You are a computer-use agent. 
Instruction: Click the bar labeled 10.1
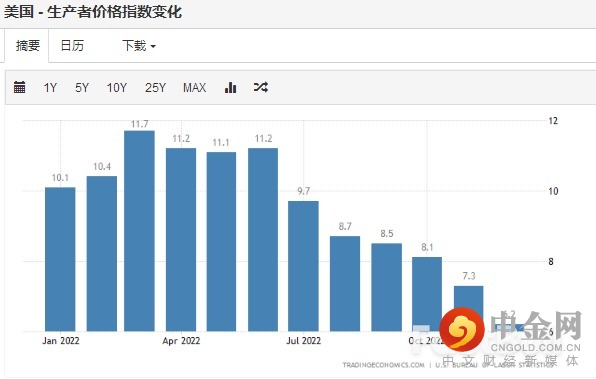(60, 259)
